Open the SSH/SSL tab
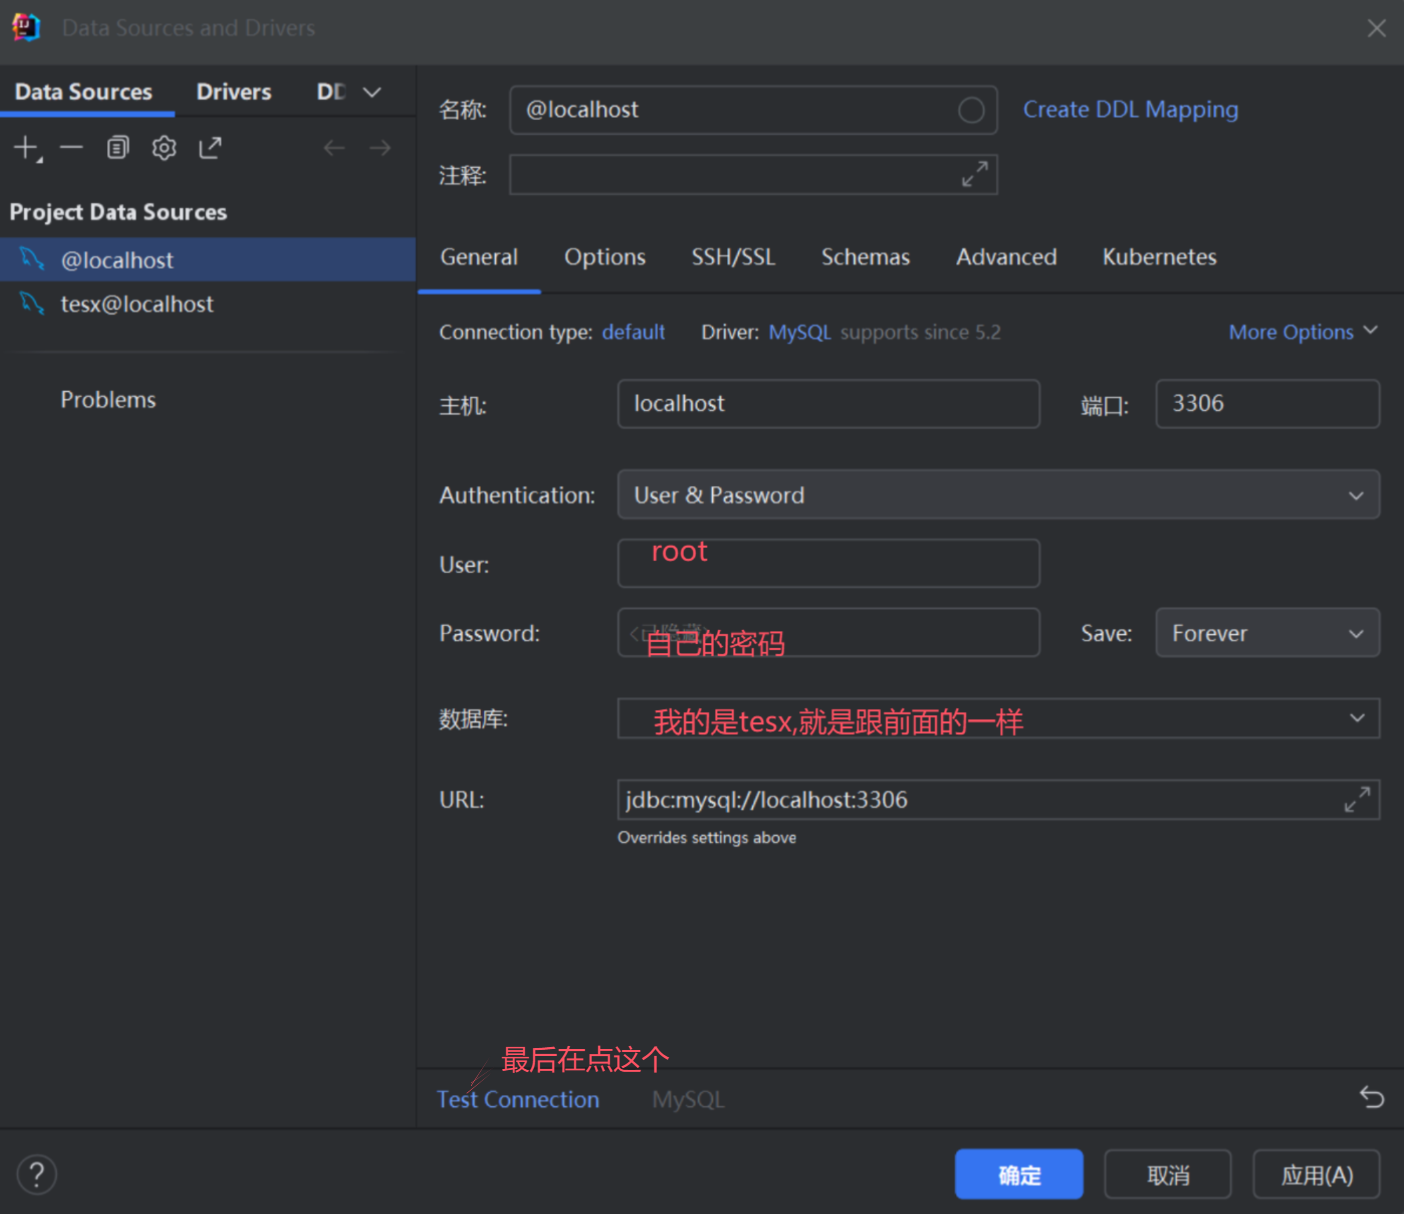The height and width of the screenshot is (1214, 1404). [x=733, y=257]
